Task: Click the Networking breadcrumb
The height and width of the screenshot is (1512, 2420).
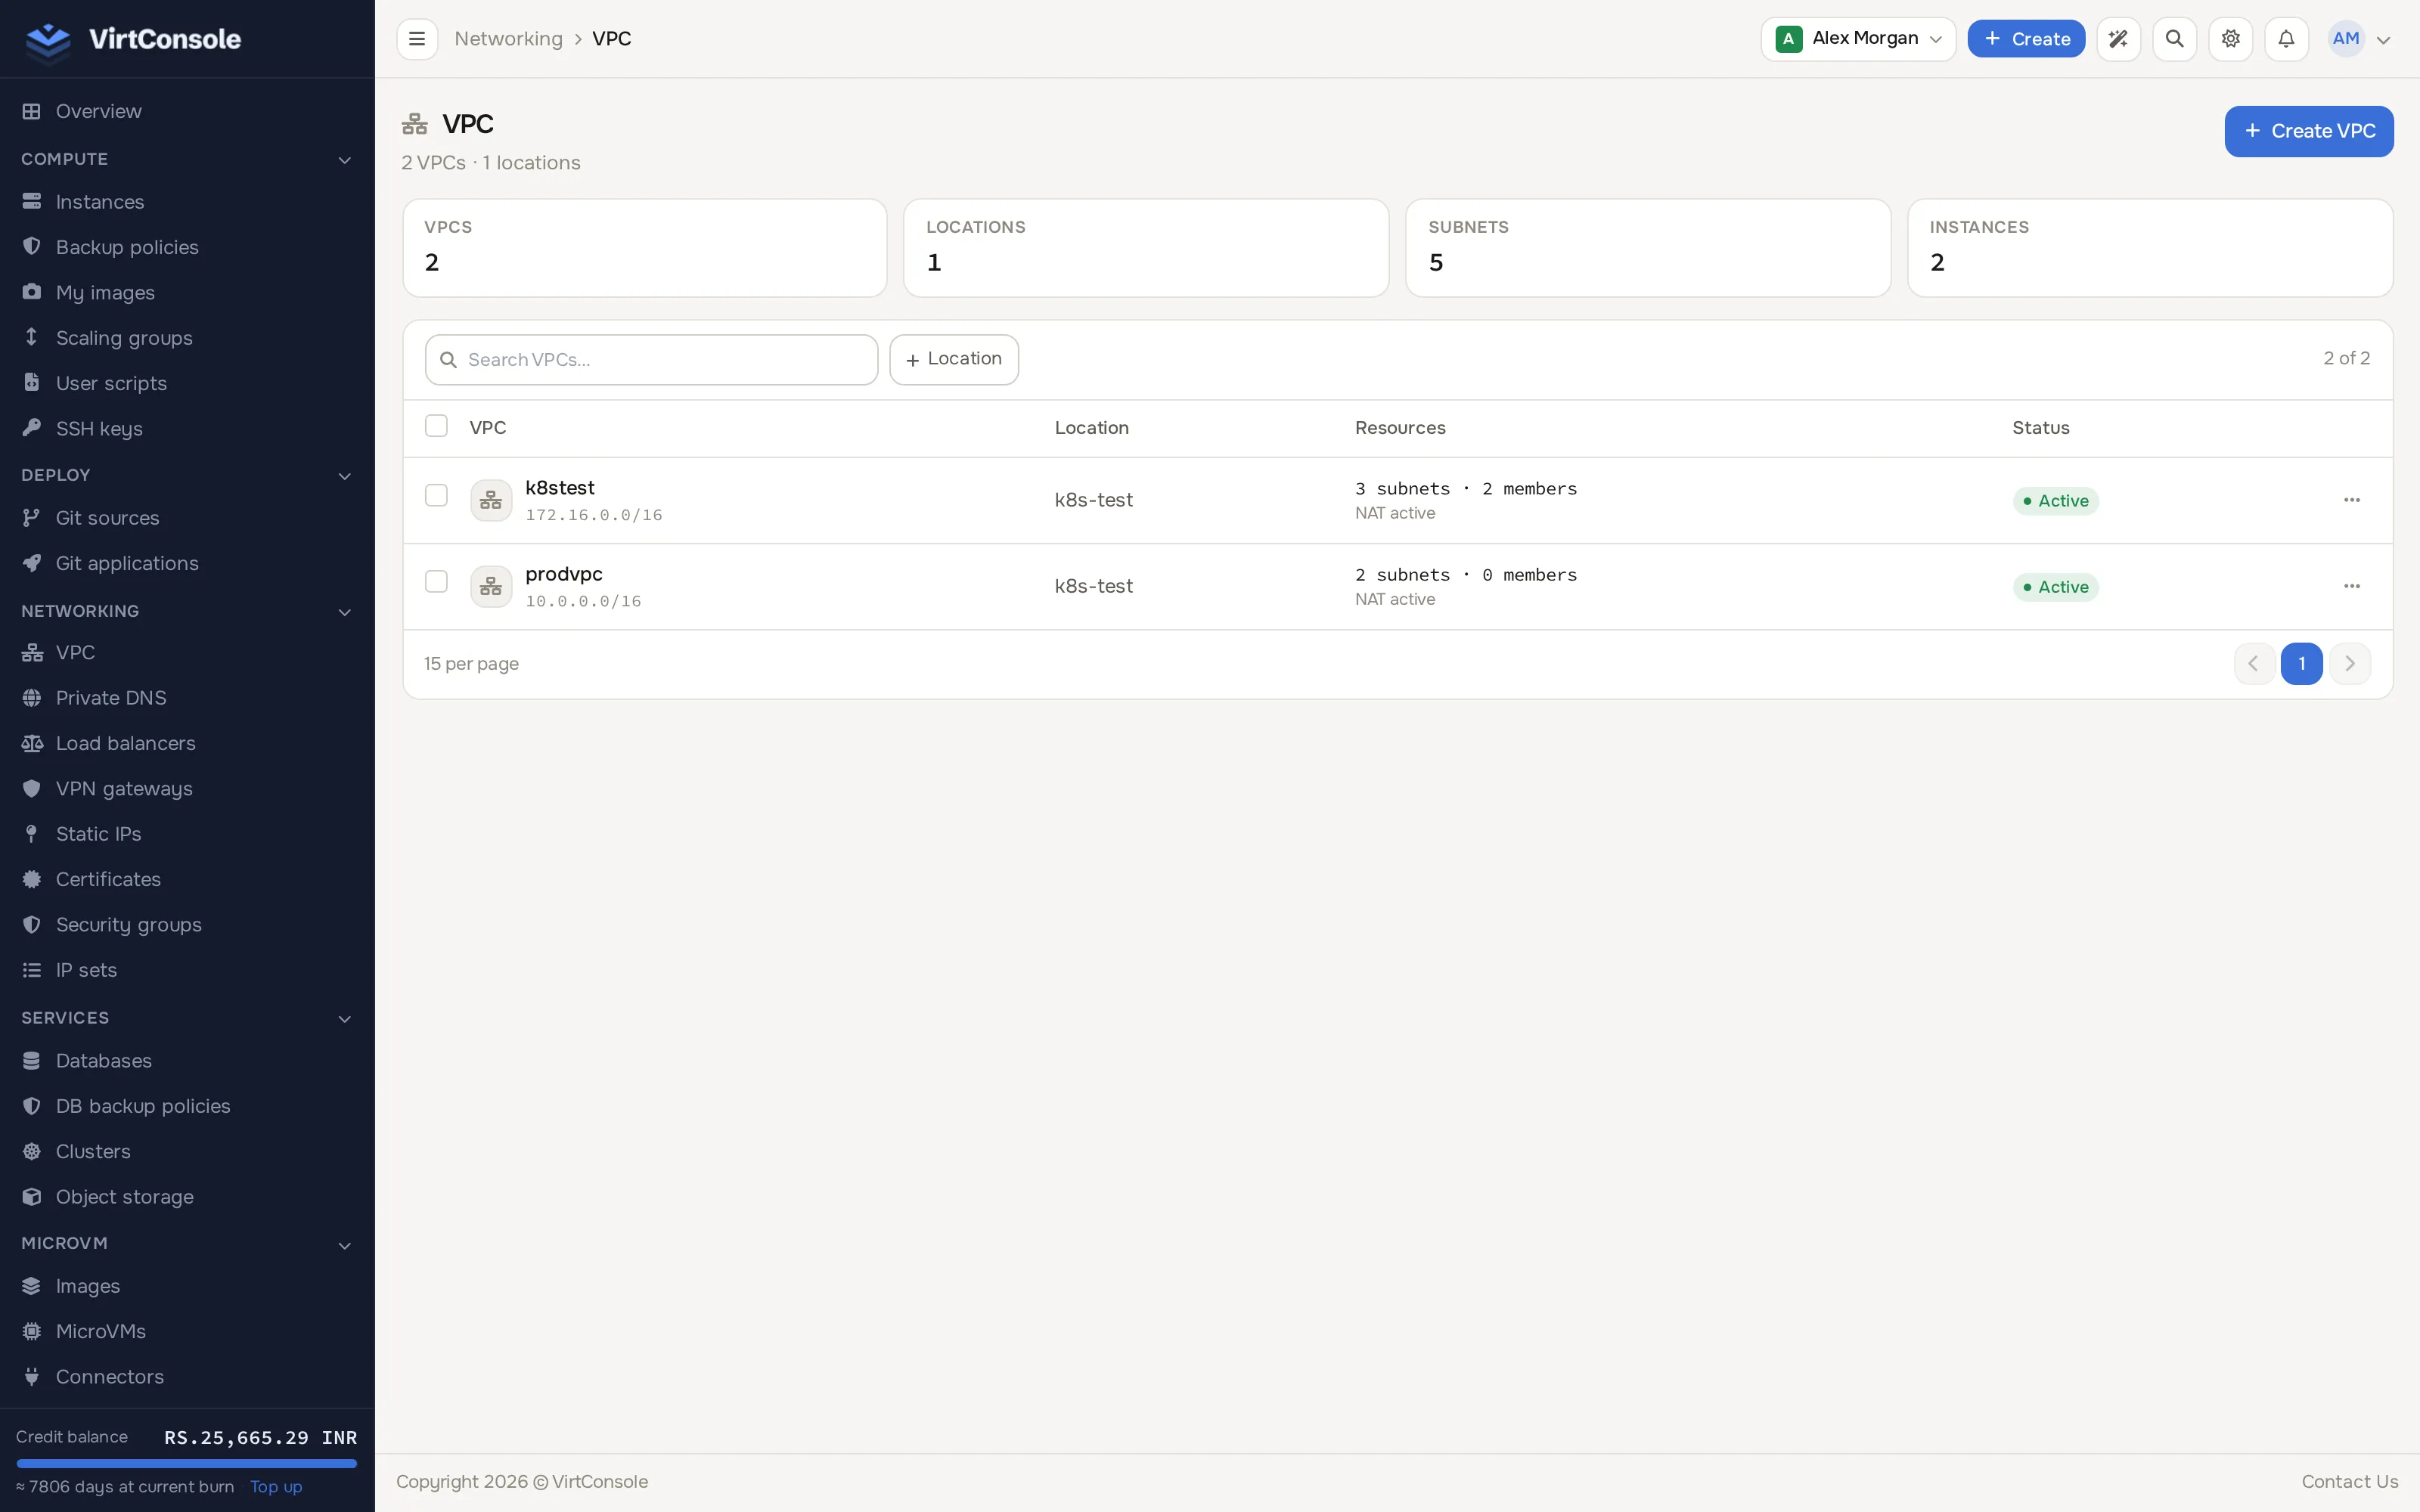Action: pyautogui.click(x=508, y=39)
